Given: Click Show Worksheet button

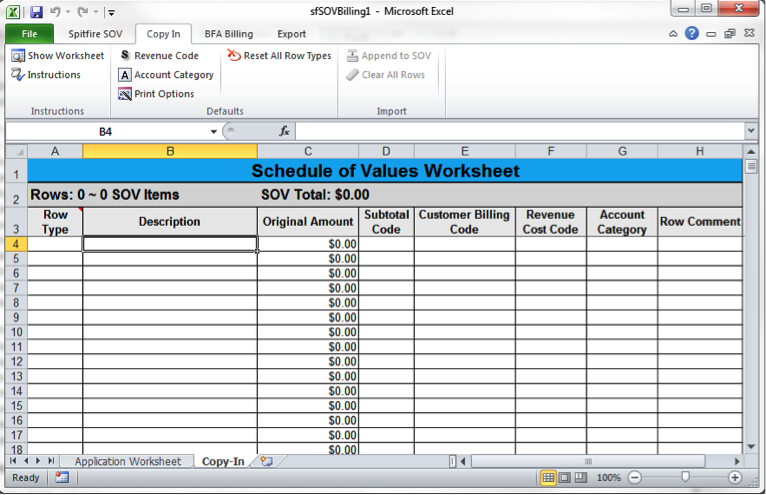Looking at the screenshot, I should click(x=58, y=56).
